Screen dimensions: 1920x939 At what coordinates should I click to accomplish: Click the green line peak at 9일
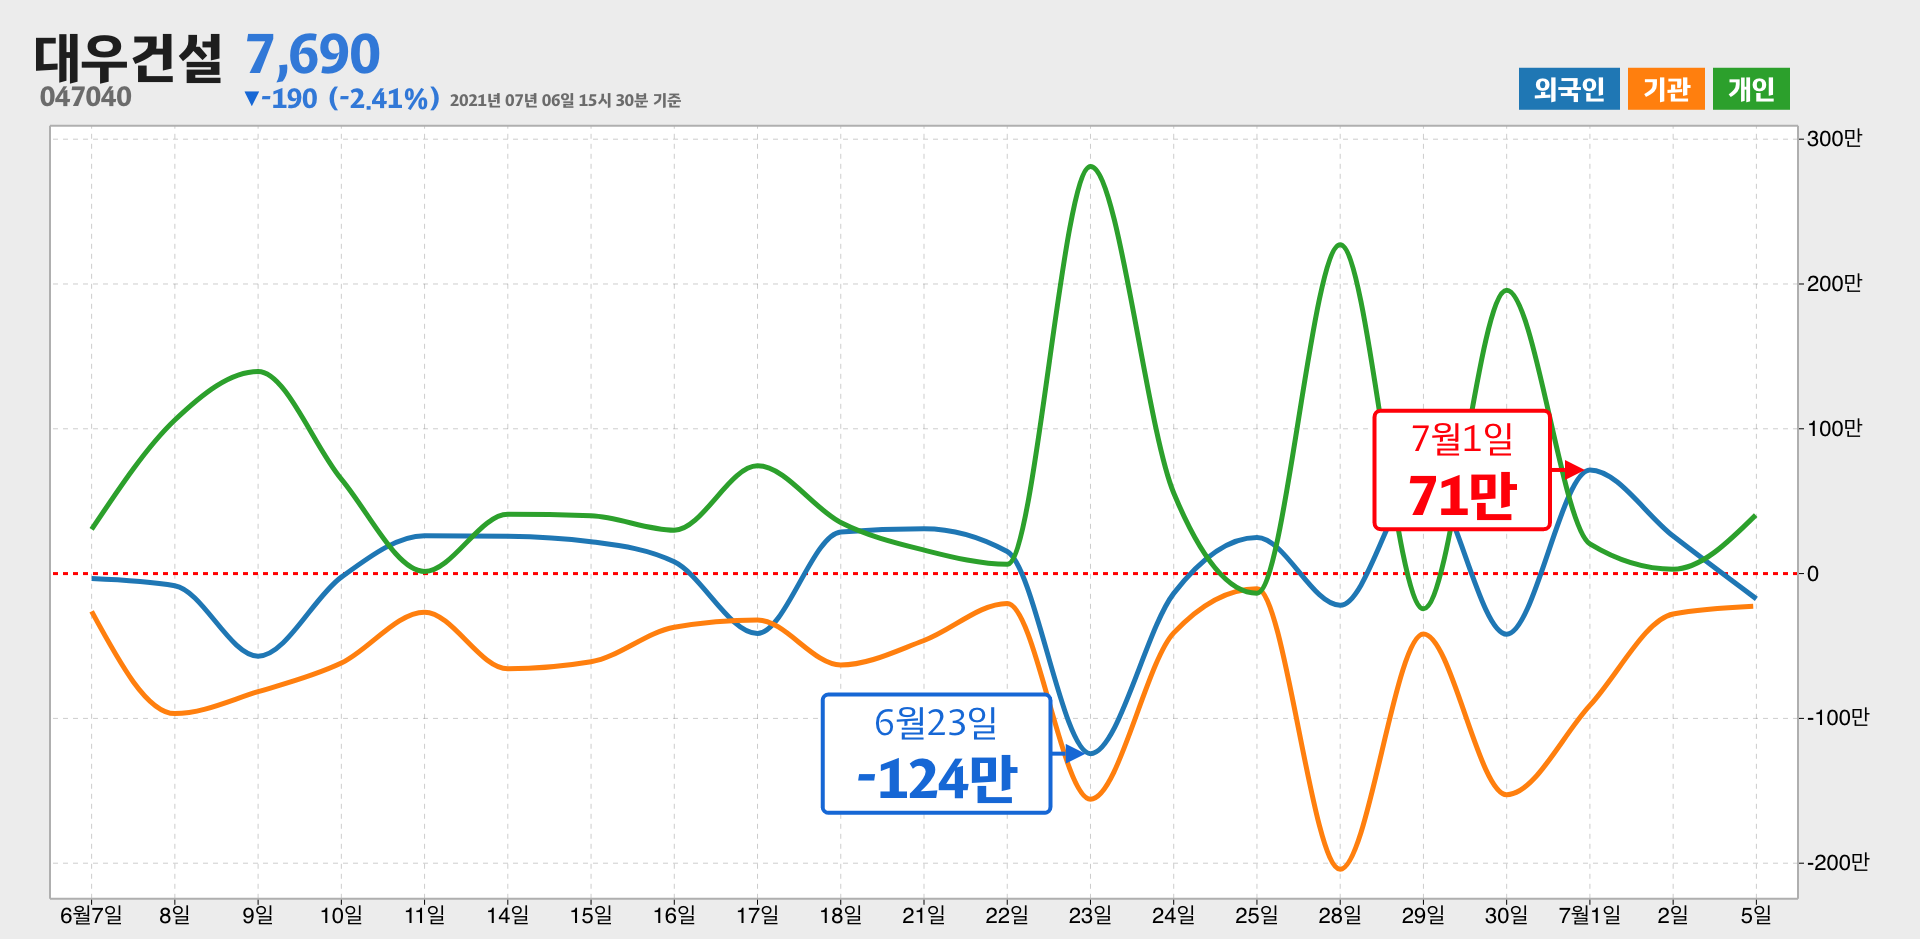(x=258, y=372)
